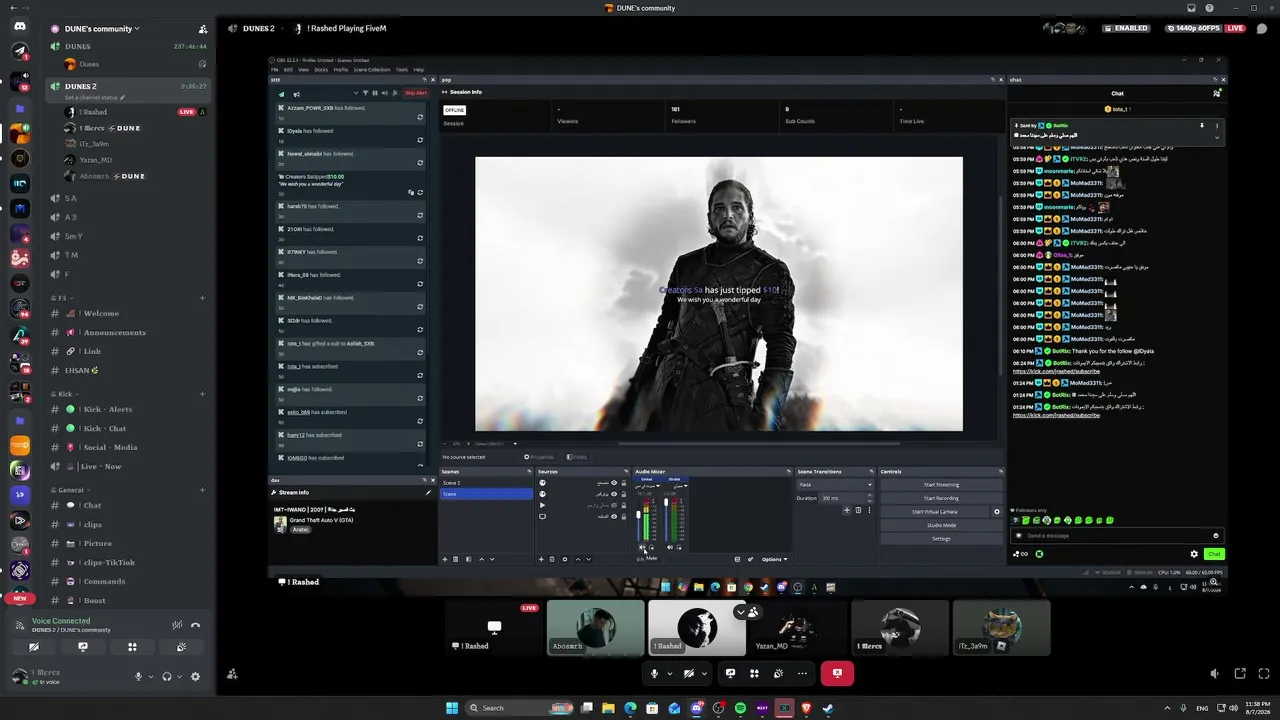This screenshot has width=1280, height=720.
Task: Click the Windows Start button
Action: [452, 708]
